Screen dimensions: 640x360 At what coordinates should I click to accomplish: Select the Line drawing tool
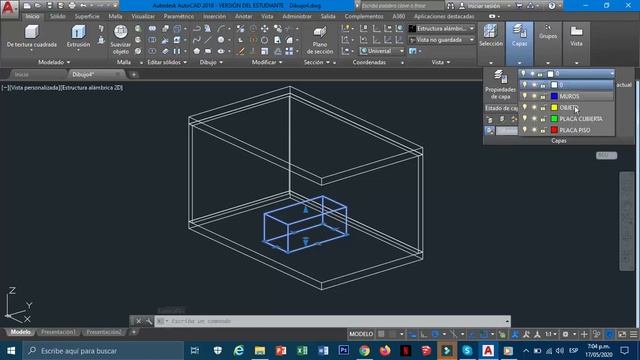[208, 40]
